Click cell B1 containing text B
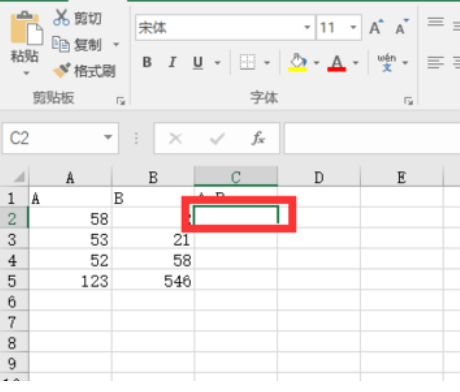This screenshot has height=392, width=460. [x=153, y=198]
